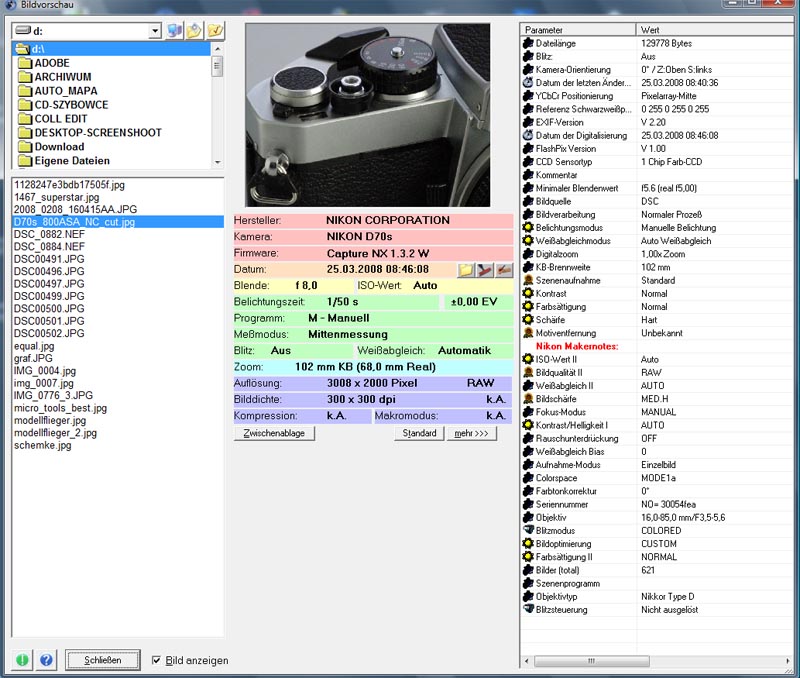The image size is (800, 678).
Task: Open the d: drive dropdown arrow
Action: tap(155, 31)
